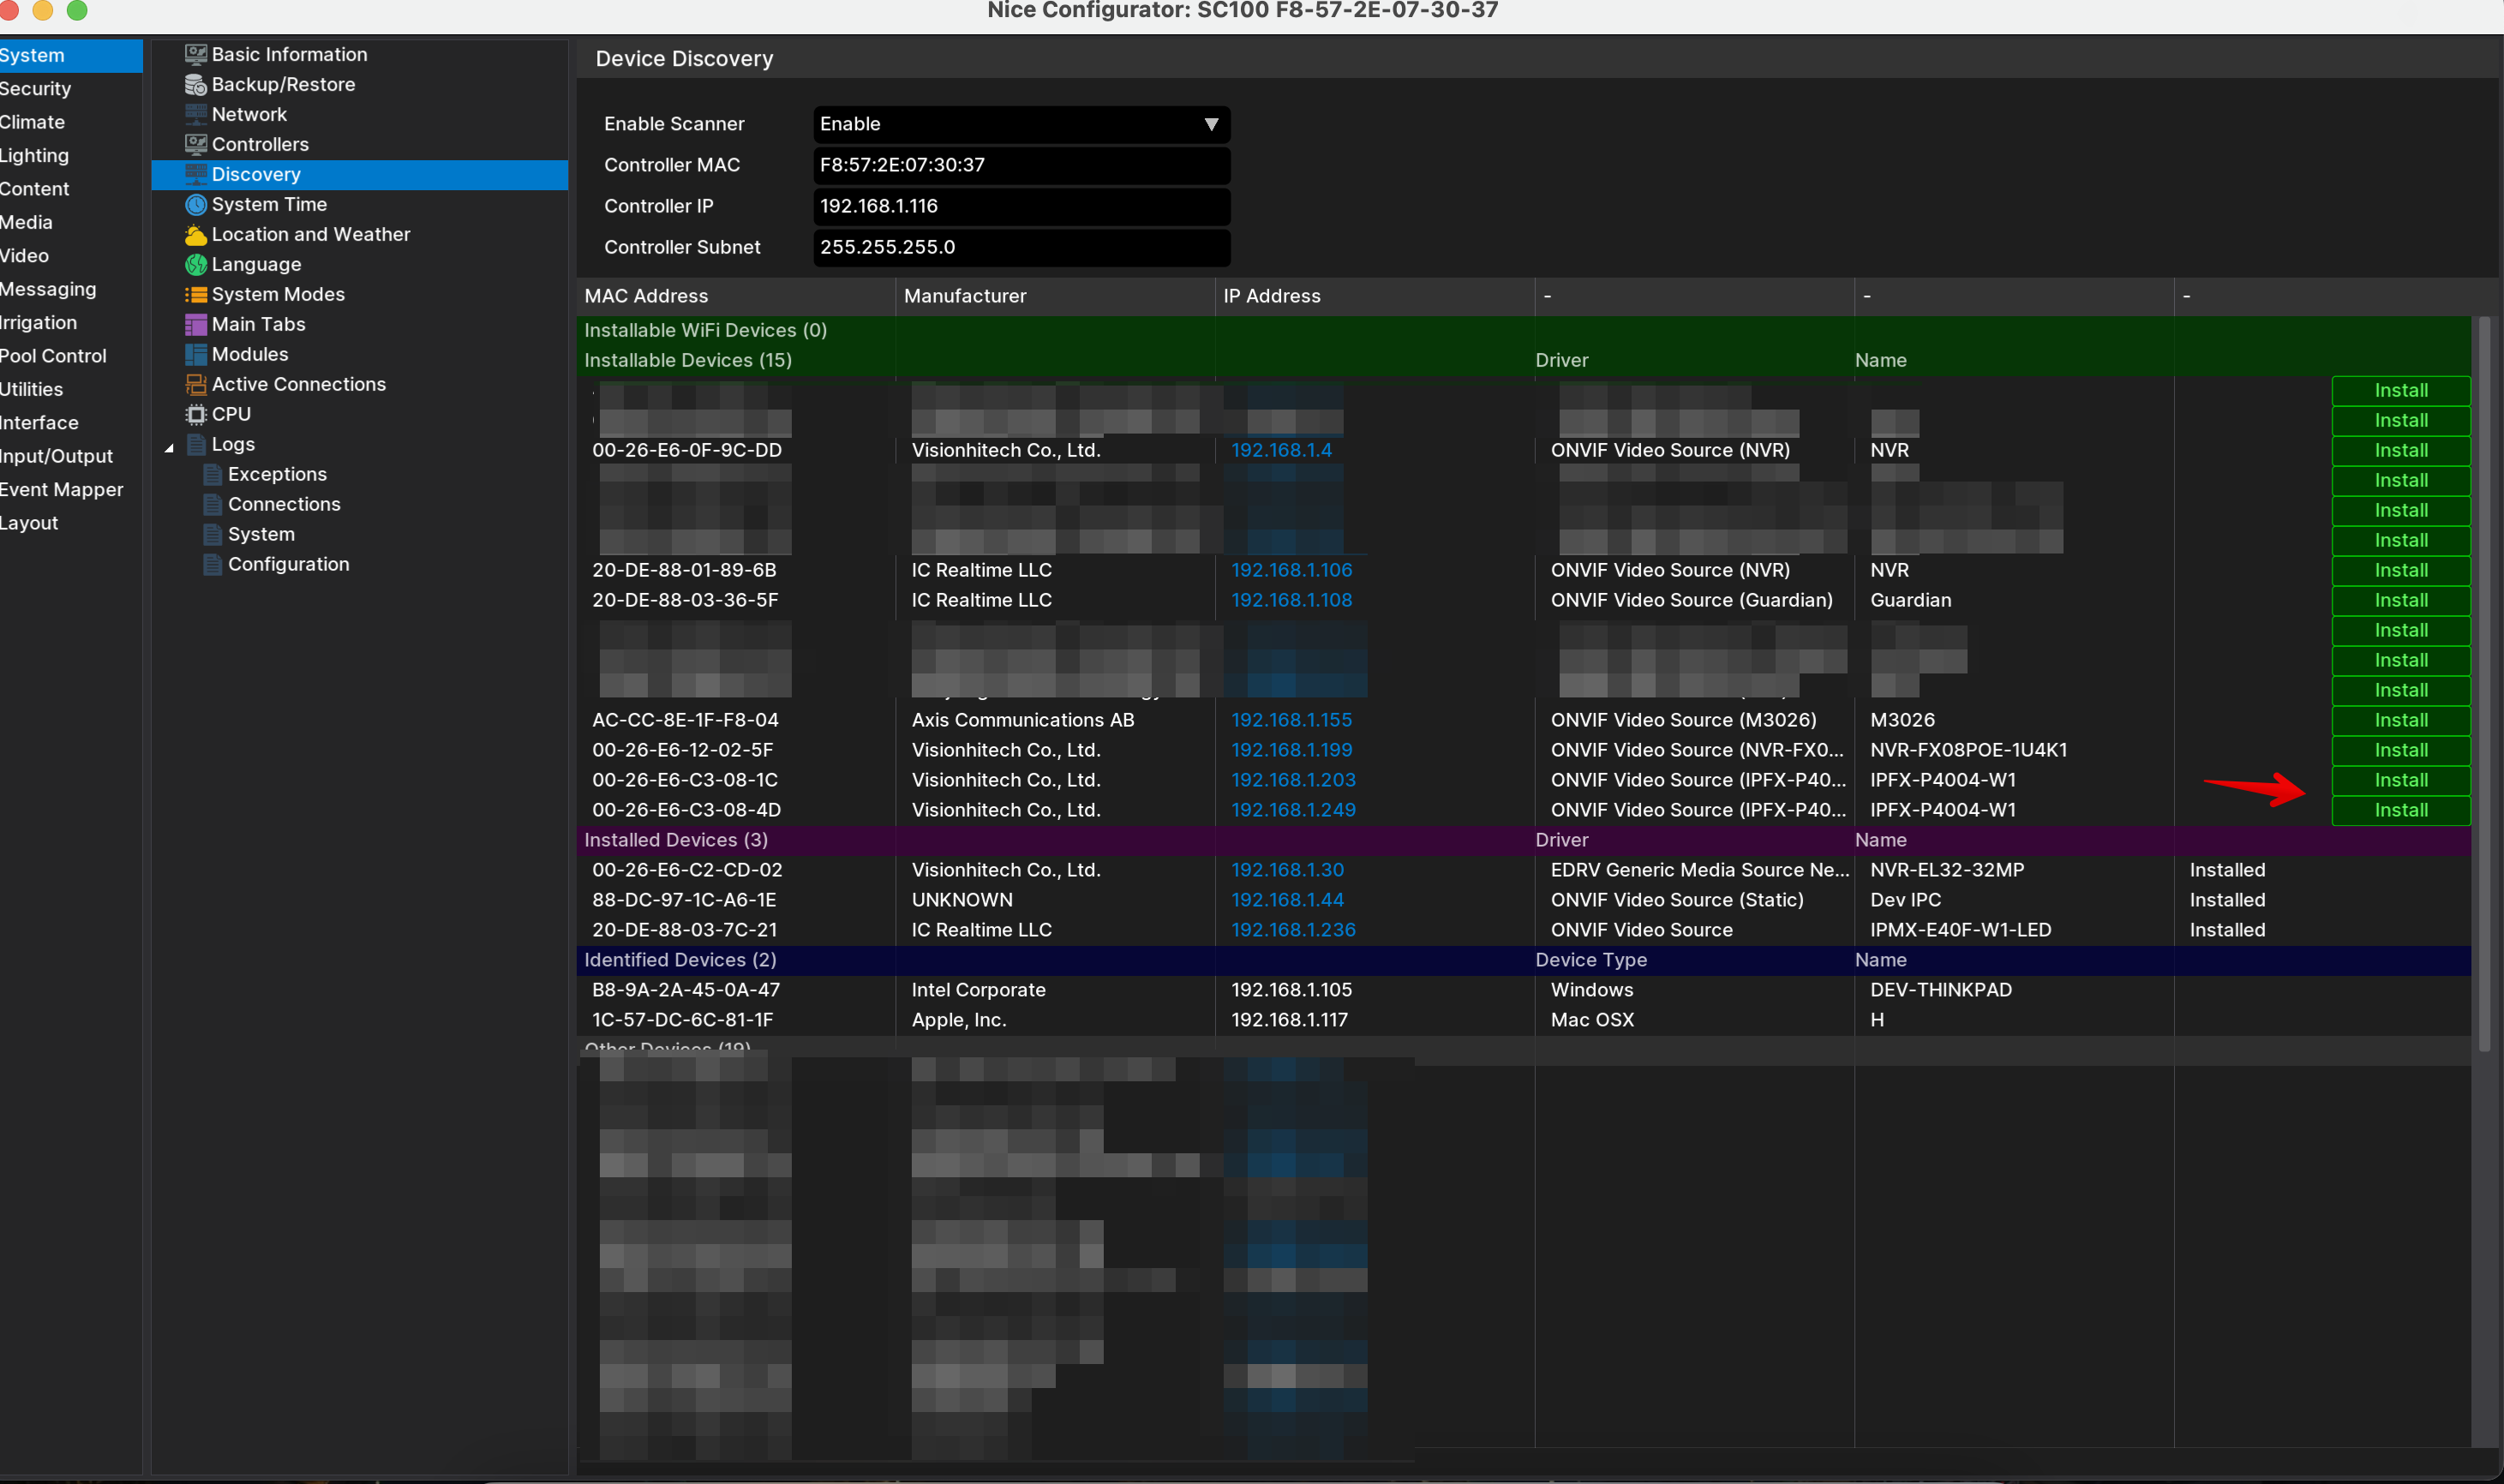Screen dimensions: 2504x1484
Task: Click the Language globe icon
Action: pyautogui.click(x=196, y=264)
